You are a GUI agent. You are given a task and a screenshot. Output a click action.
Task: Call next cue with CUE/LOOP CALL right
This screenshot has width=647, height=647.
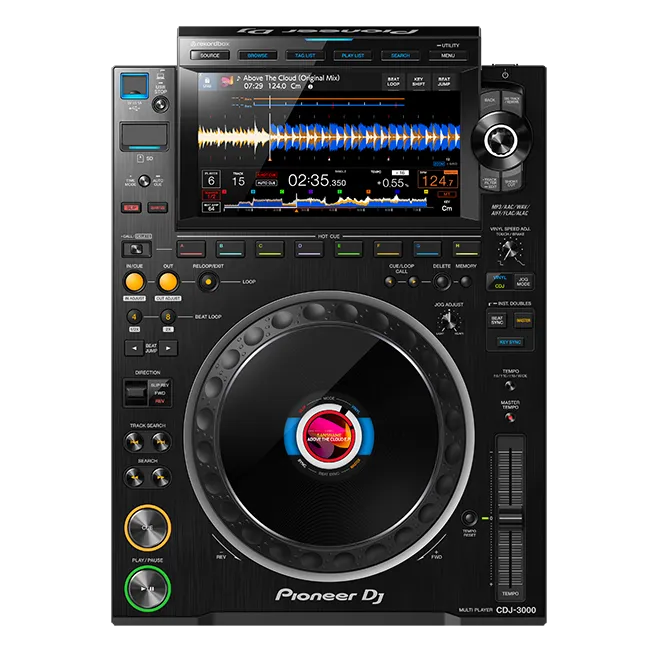click(x=413, y=282)
